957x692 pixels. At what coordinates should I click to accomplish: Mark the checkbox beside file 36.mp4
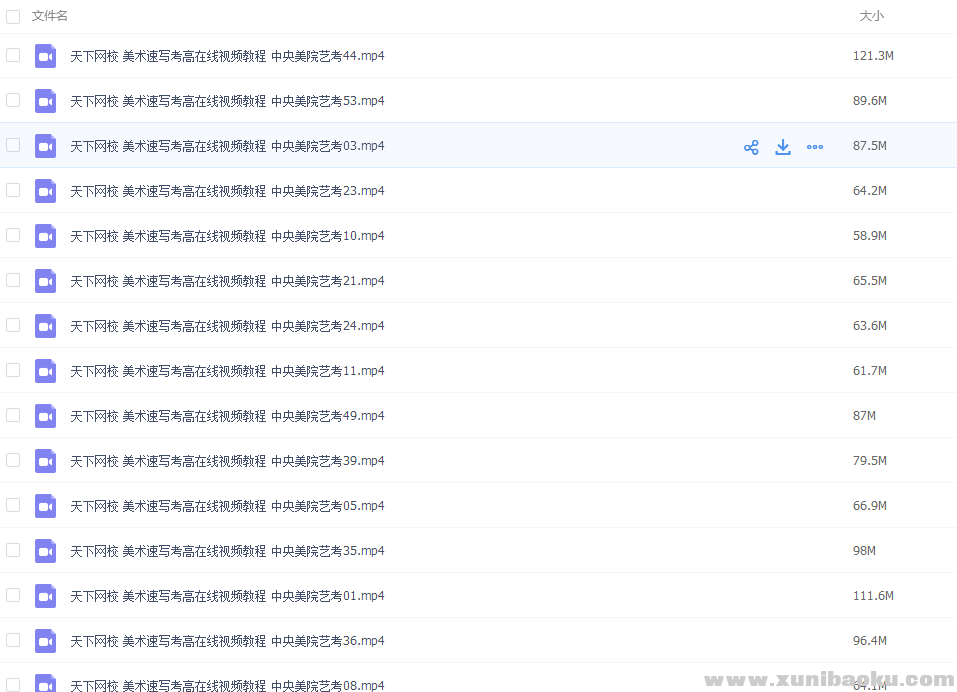[13, 640]
